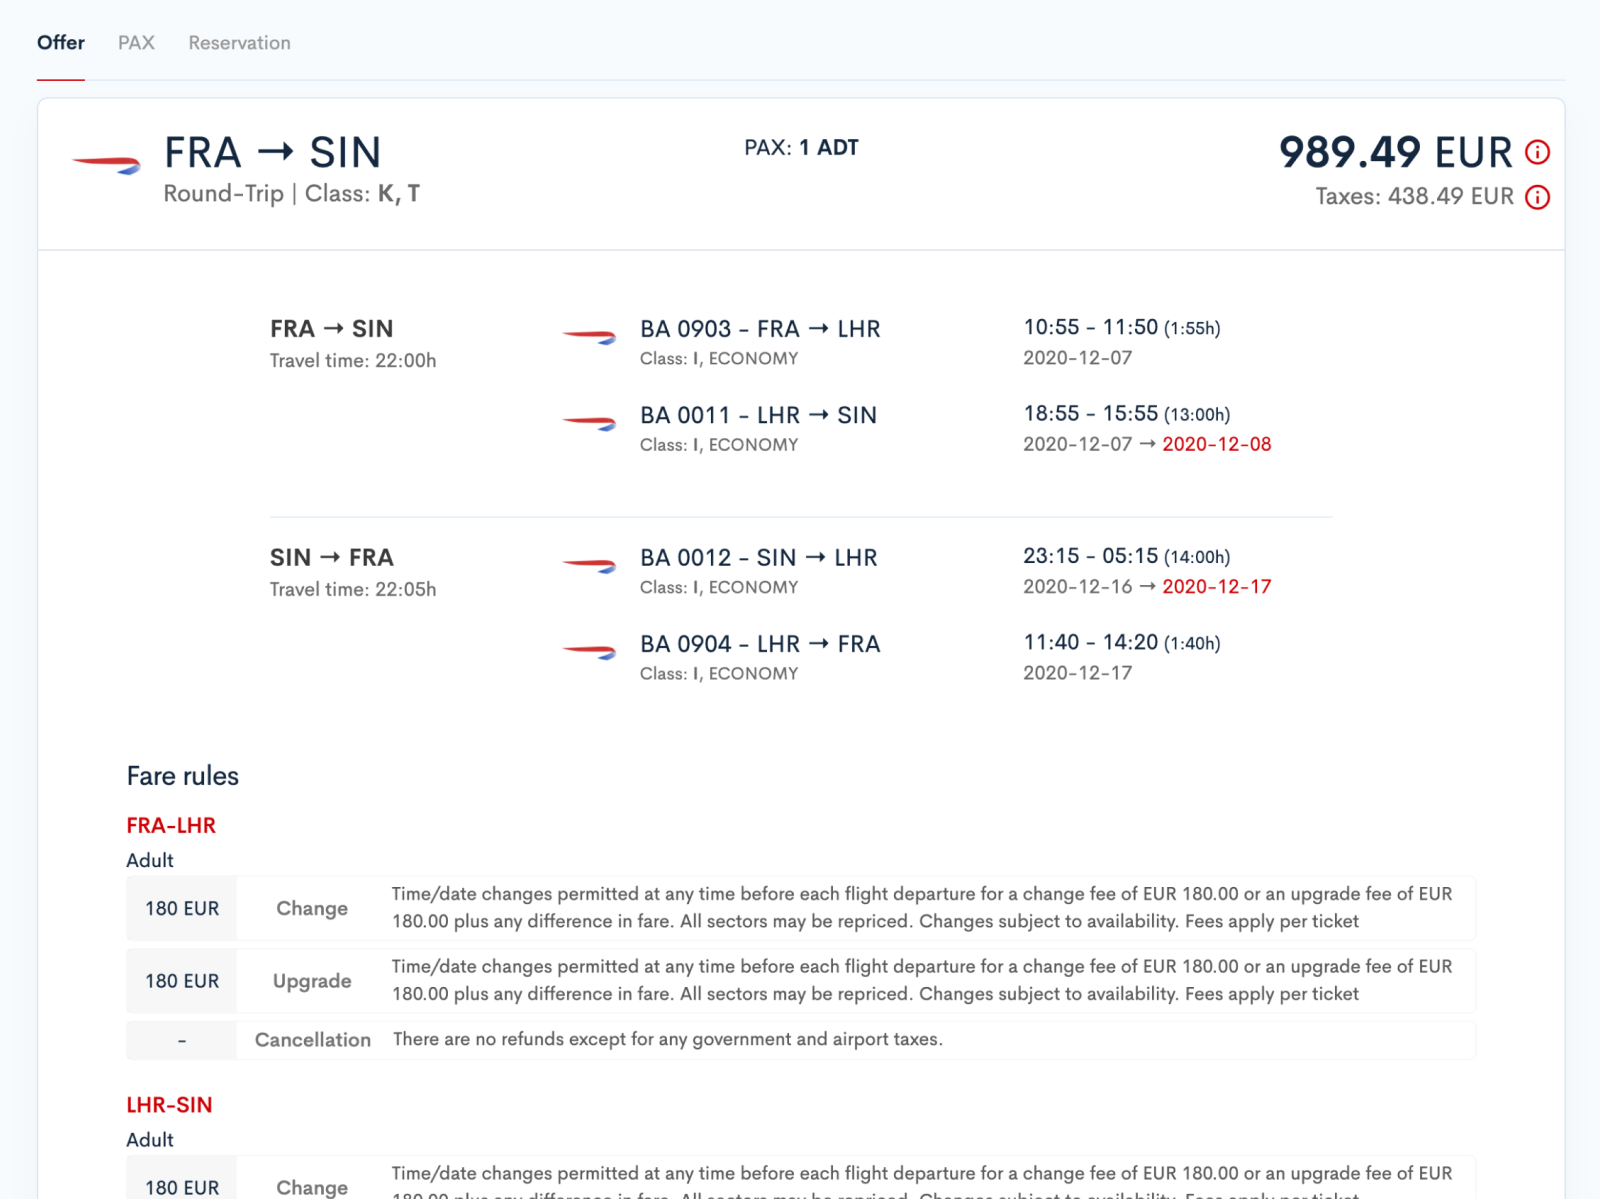Screen dimensions: 1600x1199
Task: Click Travel time: 22:05h text
Action: pyautogui.click(x=353, y=590)
